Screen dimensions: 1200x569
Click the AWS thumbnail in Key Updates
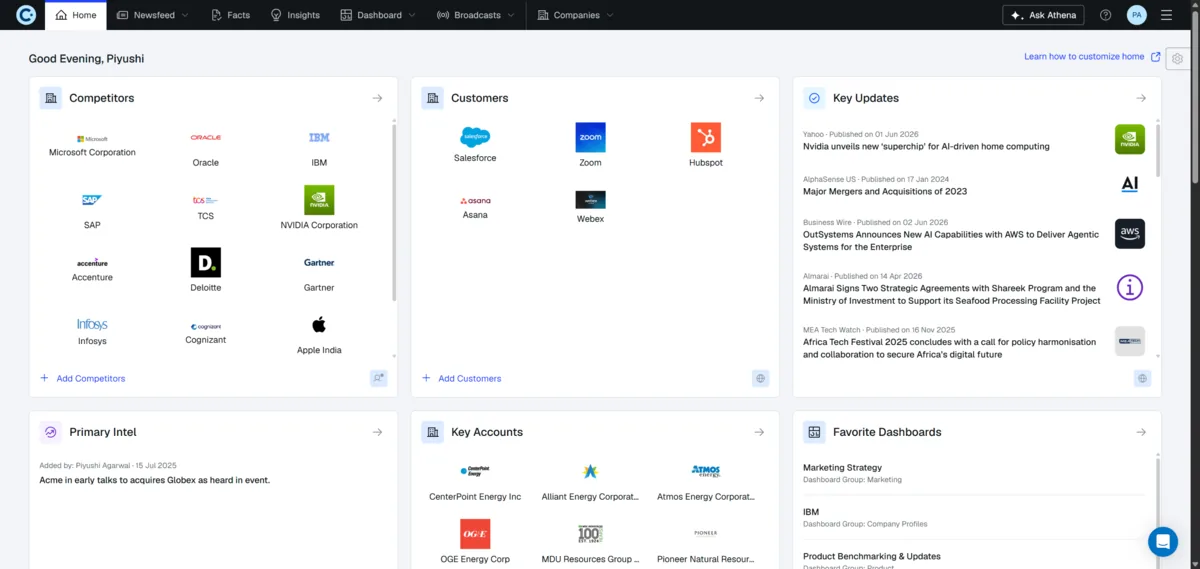[1130, 234]
